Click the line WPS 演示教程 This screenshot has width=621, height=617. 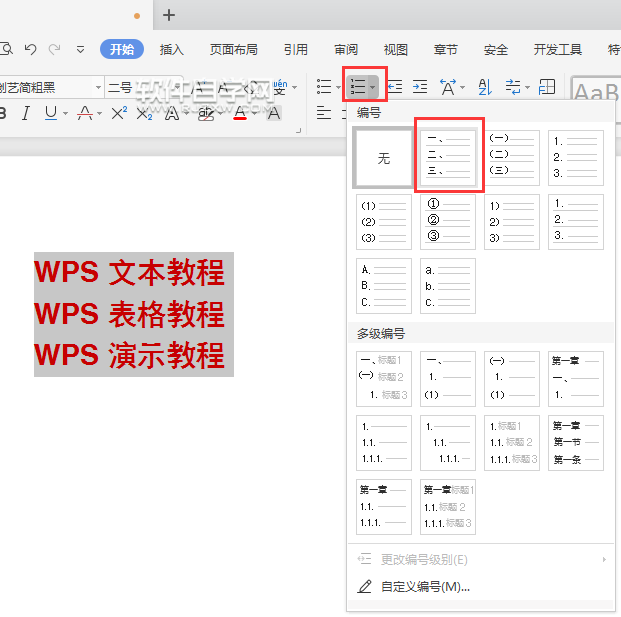point(130,355)
